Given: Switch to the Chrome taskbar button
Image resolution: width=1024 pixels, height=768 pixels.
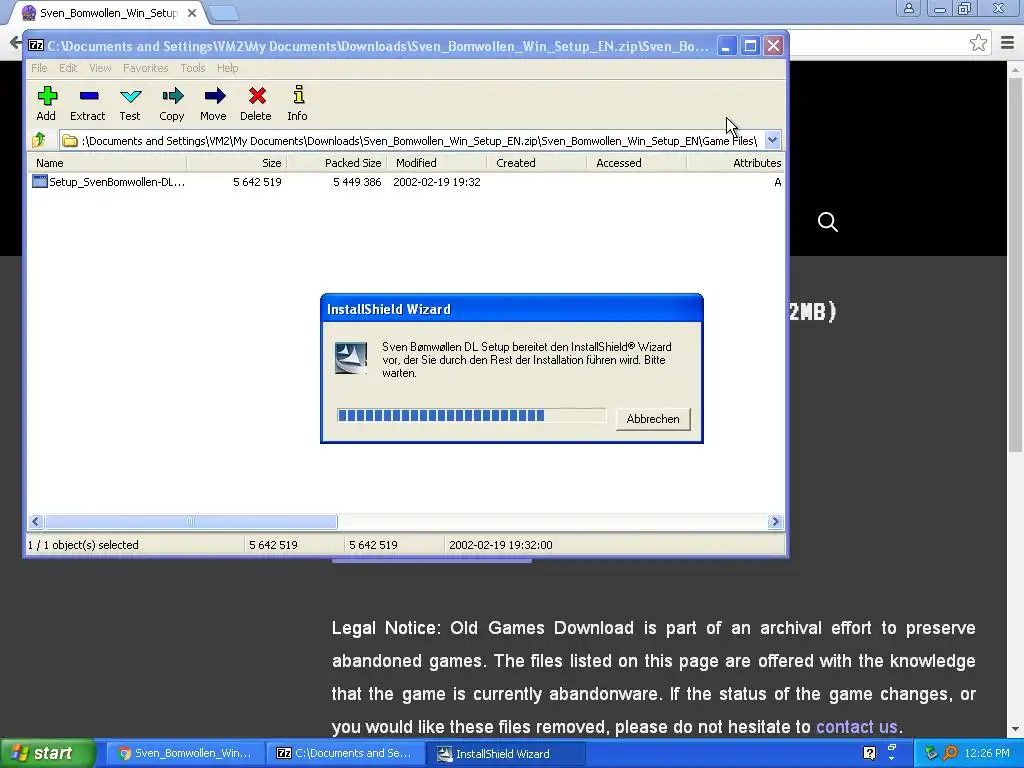Looking at the screenshot, I should (185, 753).
